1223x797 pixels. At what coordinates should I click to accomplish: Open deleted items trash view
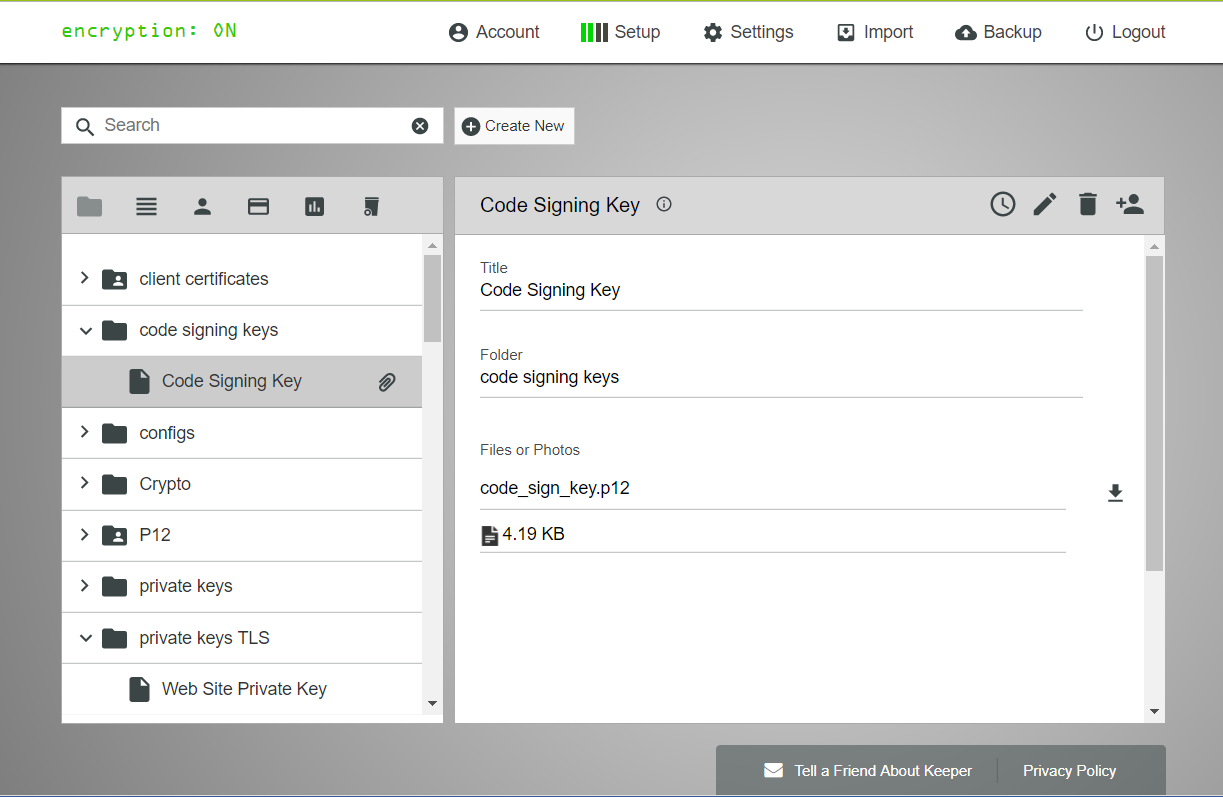coord(371,207)
